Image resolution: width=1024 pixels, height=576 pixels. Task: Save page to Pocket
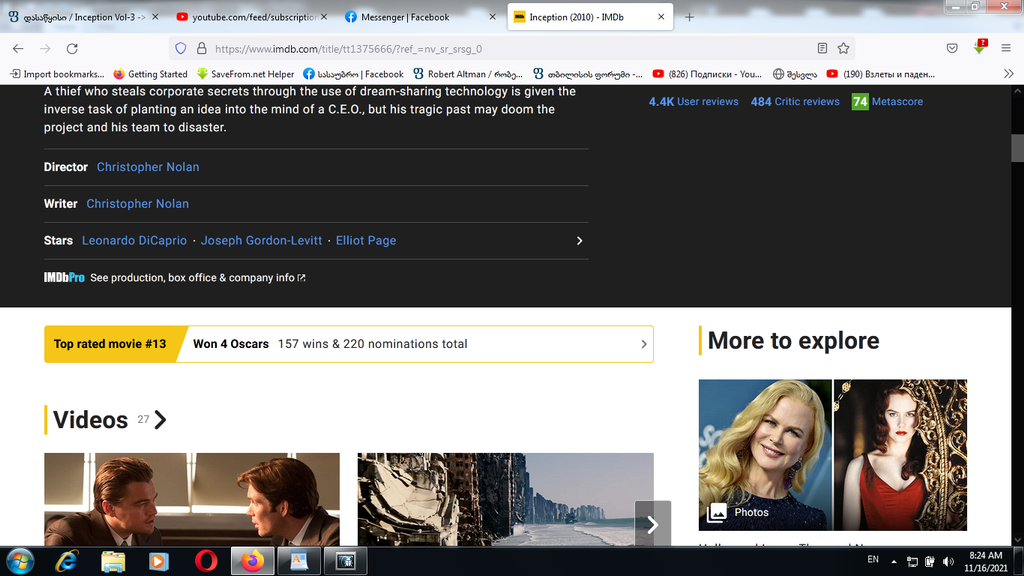pyautogui.click(x=952, y=48)
